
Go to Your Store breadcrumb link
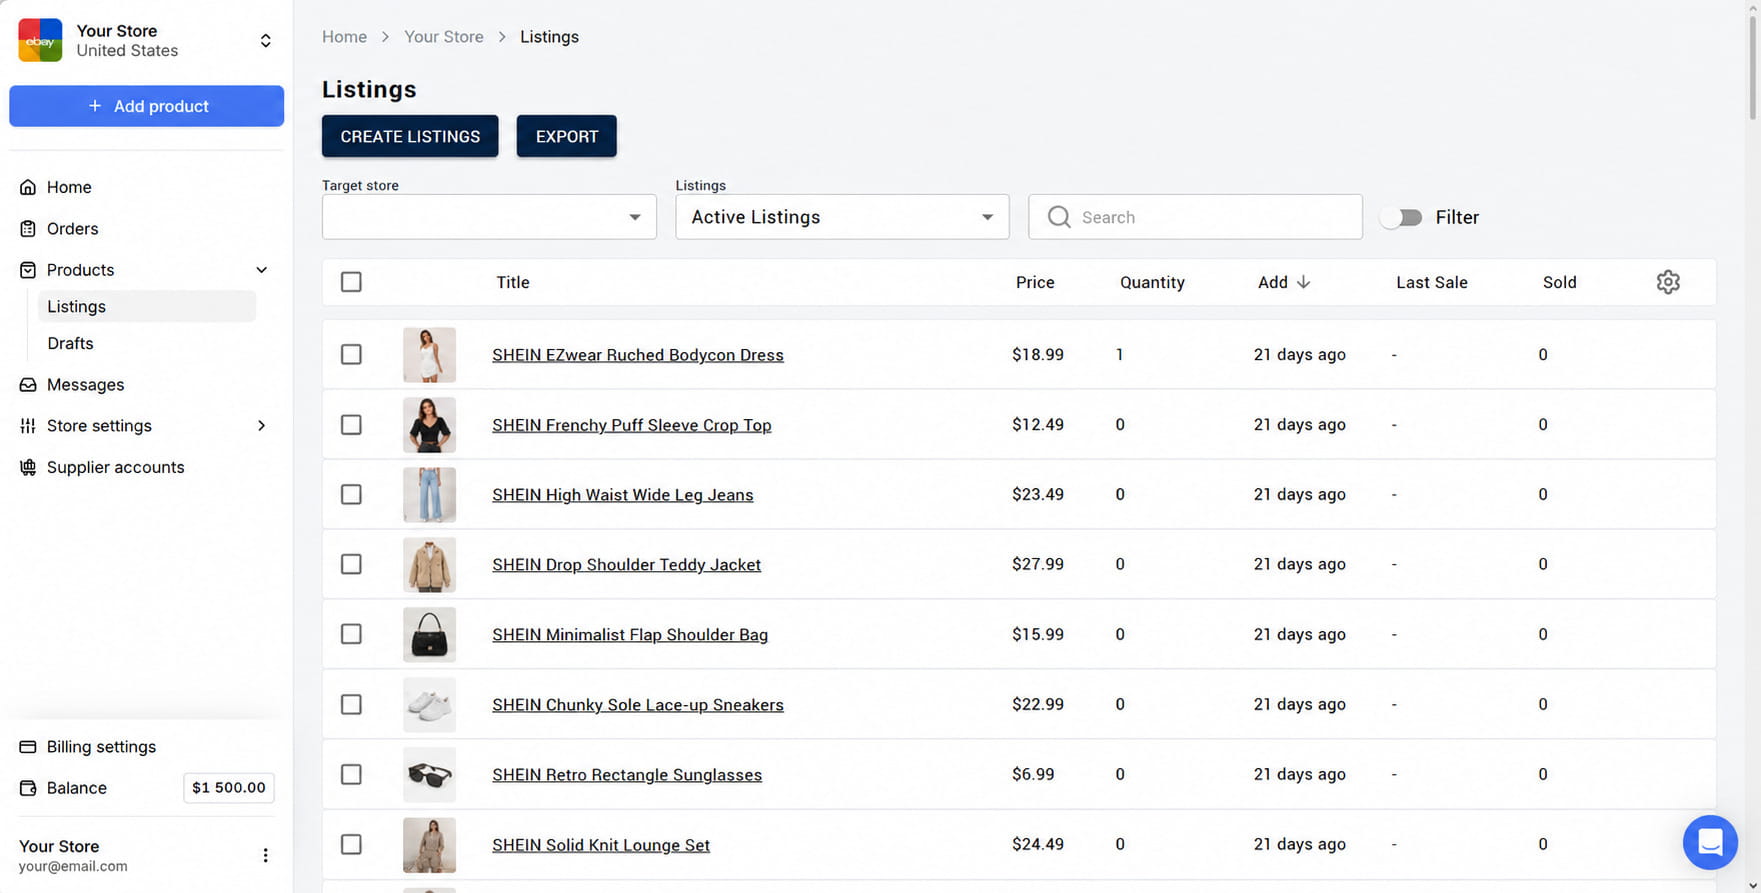[x=444, y=37]
